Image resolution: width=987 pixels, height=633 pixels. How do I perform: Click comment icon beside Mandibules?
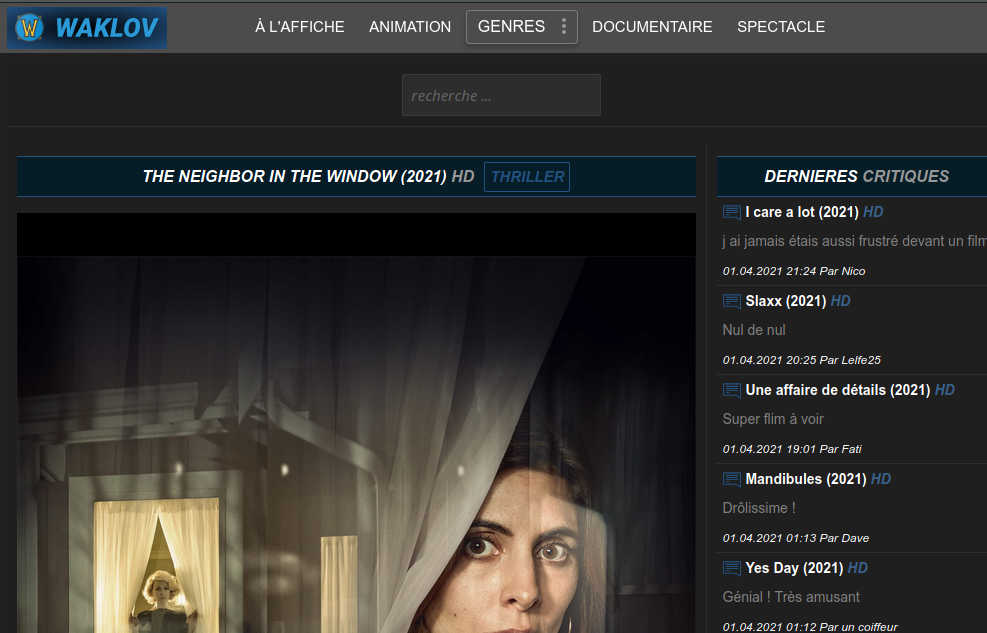[x=732, y=480]
